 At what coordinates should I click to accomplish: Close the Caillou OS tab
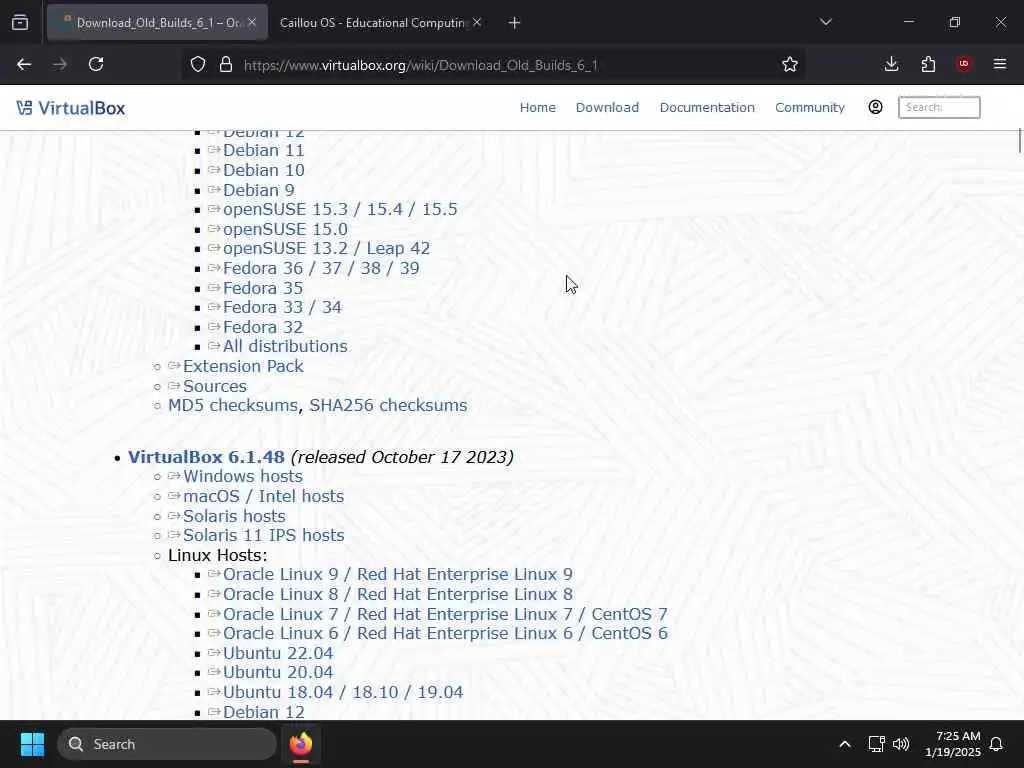477,22
